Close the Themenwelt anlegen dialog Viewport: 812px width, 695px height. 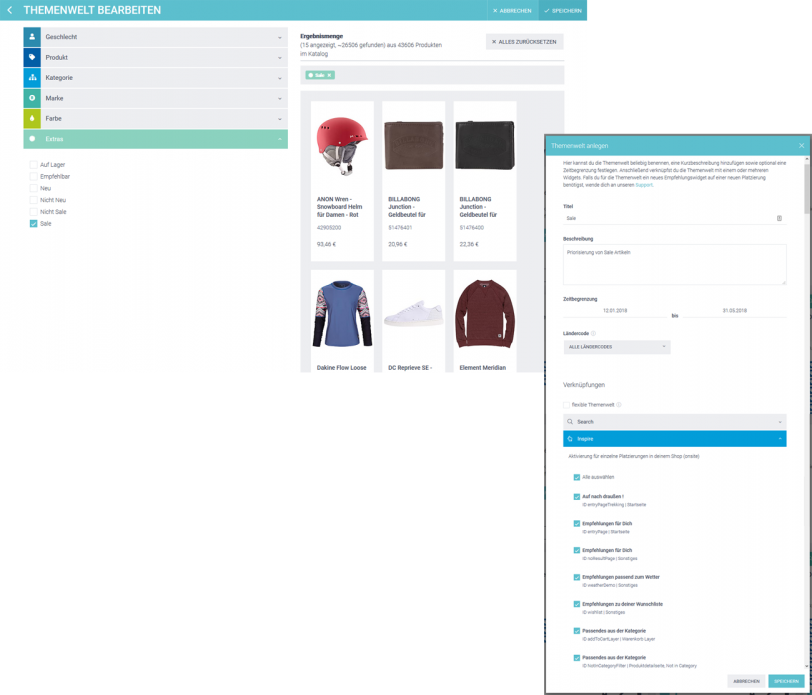coord(801,146)
